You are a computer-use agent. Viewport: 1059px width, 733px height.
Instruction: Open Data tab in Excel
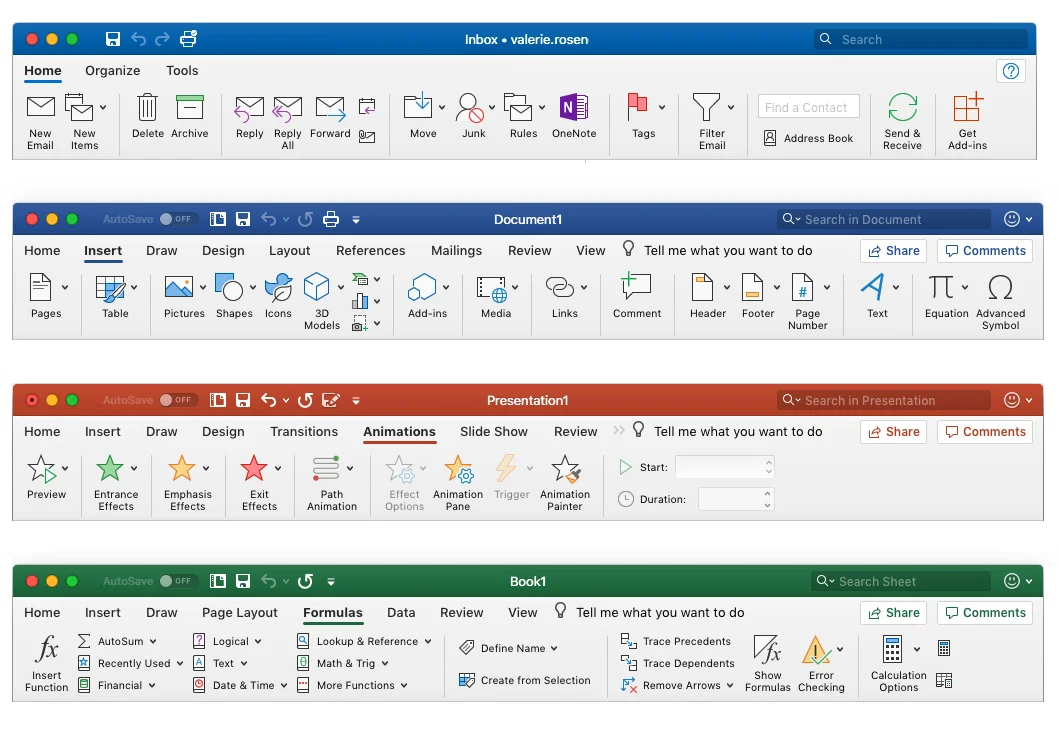[x=401, y=613]
